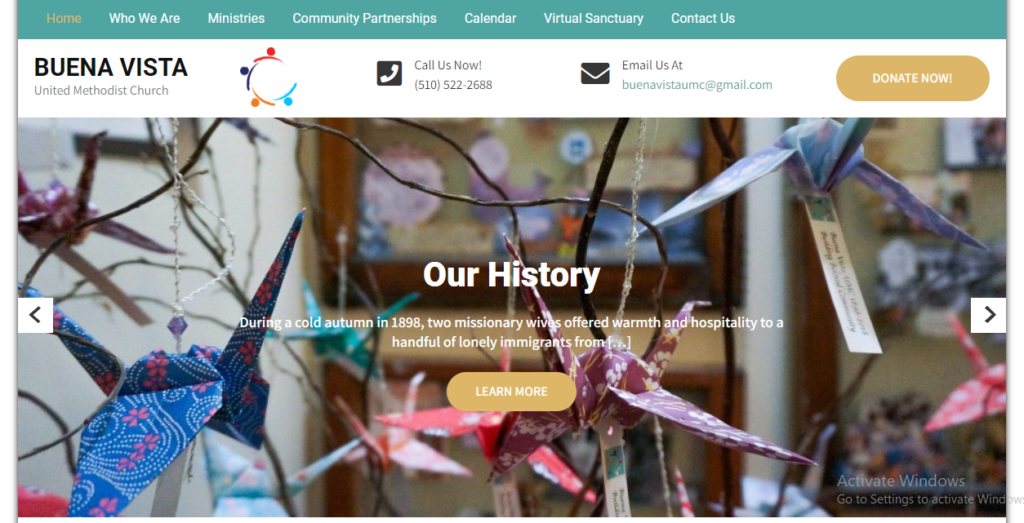Click the slide excerpt about 1898 missionaries

511,332
